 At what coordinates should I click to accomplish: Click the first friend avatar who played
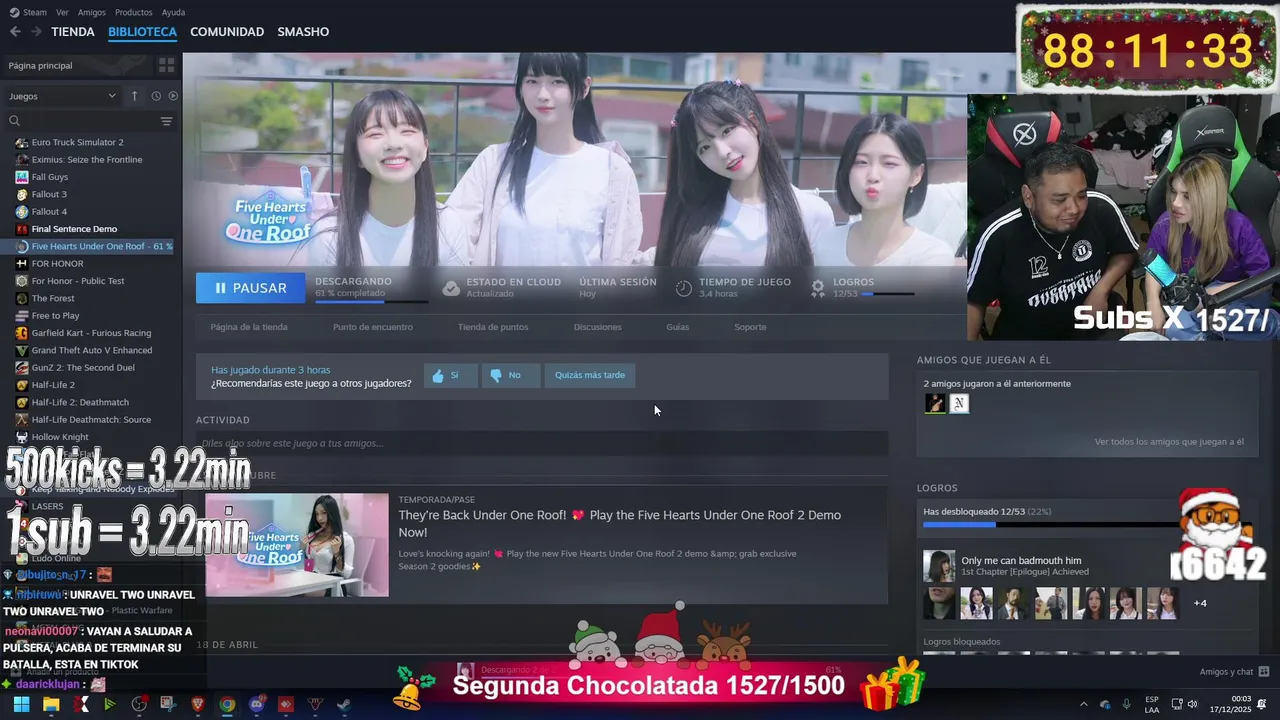pos(935,404)
